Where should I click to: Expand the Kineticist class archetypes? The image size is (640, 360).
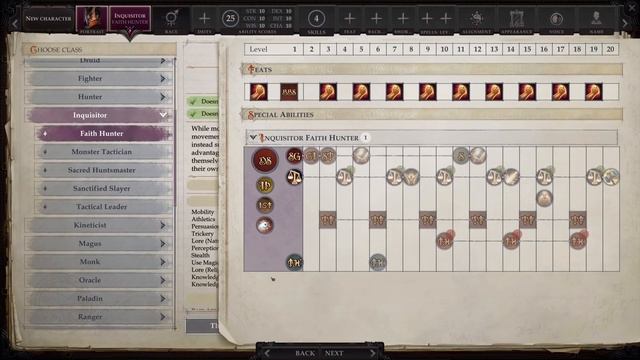163,225
